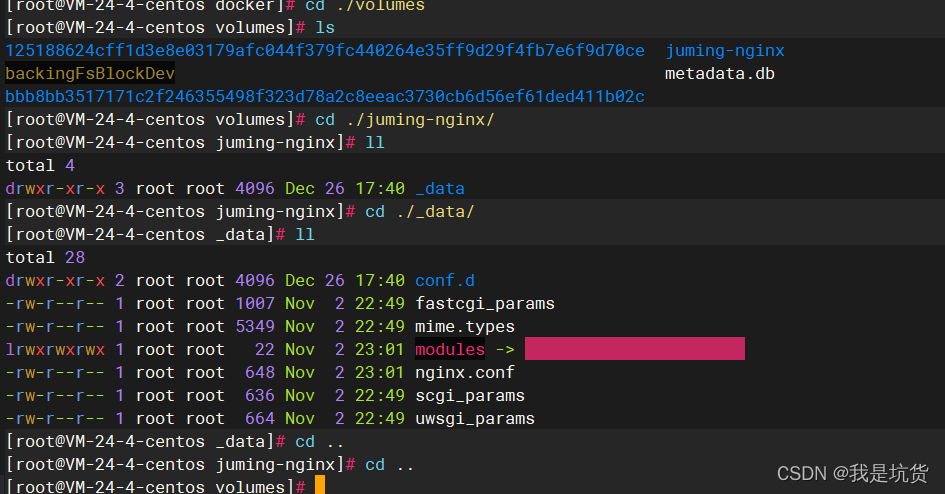Click the blue _data directory entry
Image resolution: width=945 pixels, height=494 pixels.
pos(439,189)
